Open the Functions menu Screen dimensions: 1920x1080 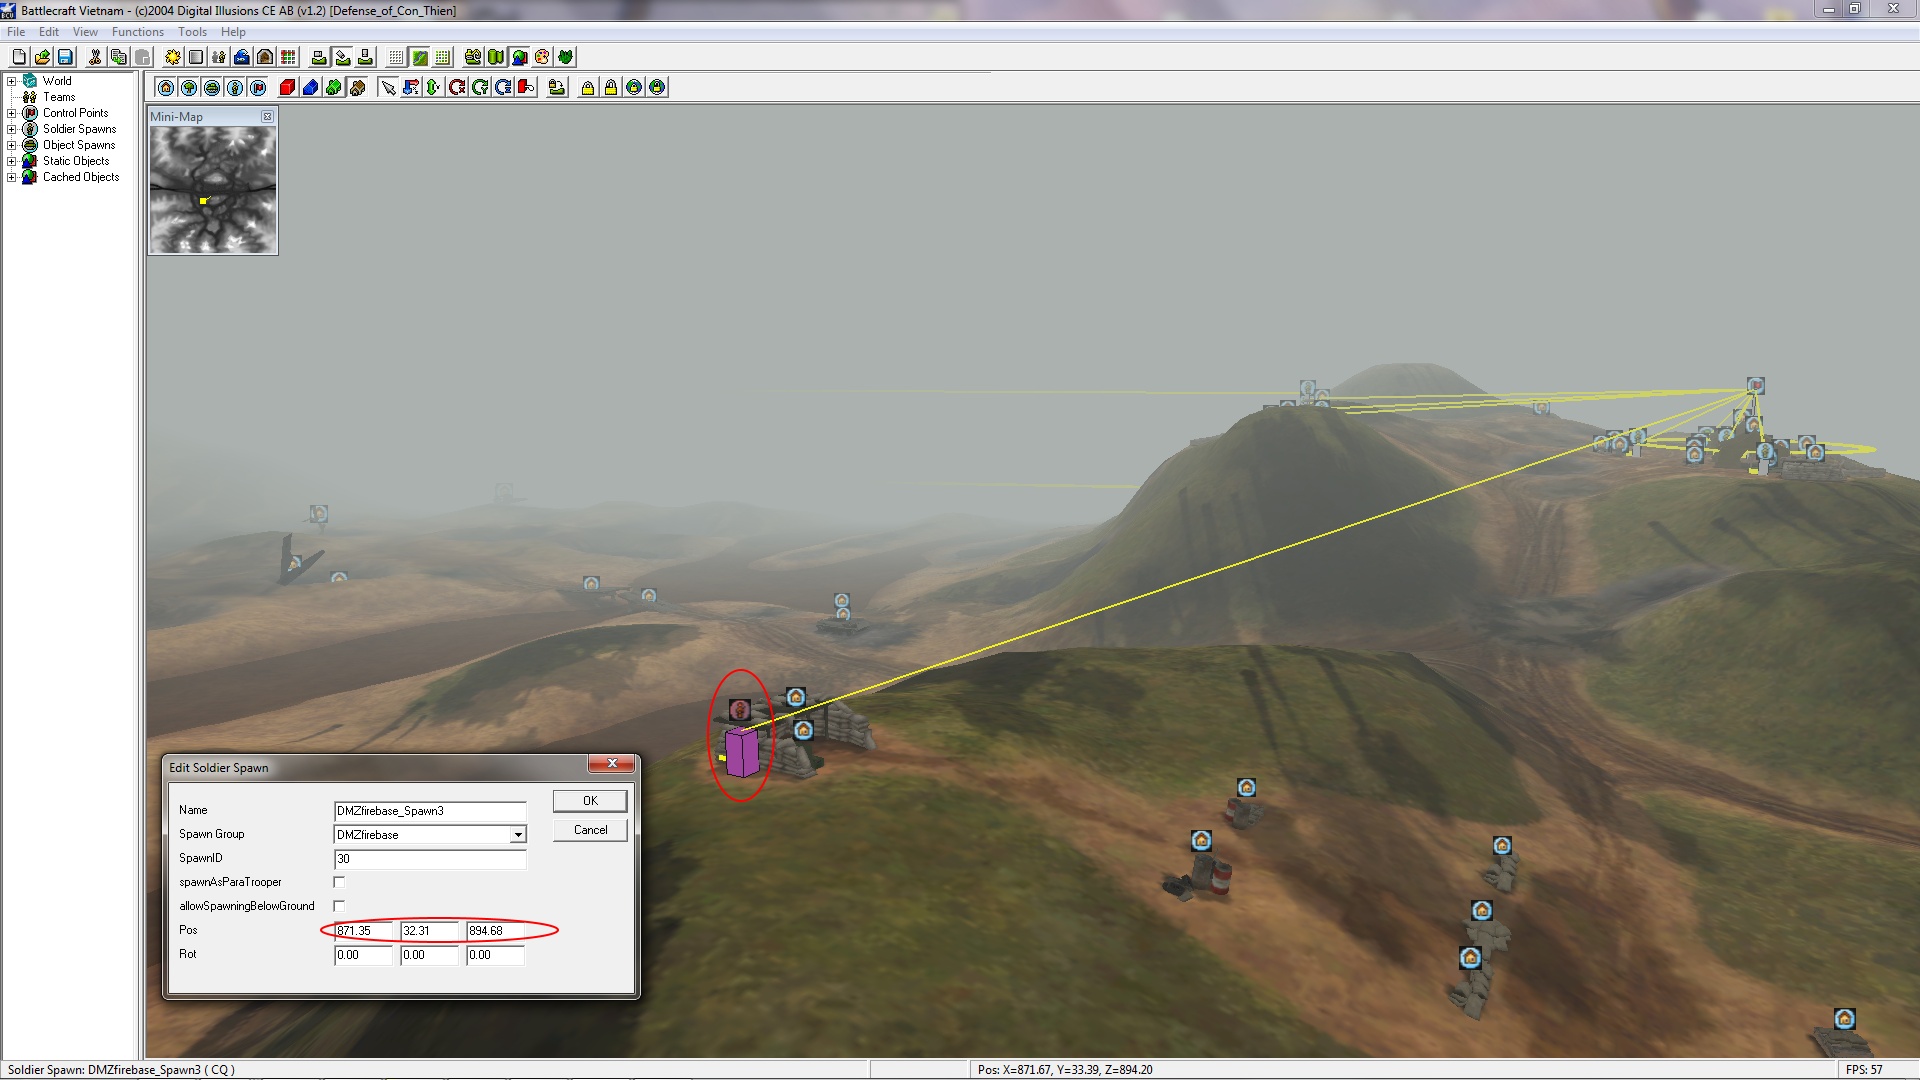click(x=137, y=32)
